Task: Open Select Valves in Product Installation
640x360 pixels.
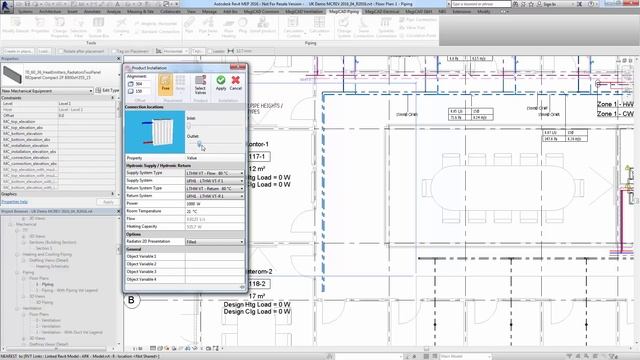Action: coord(200,85)
